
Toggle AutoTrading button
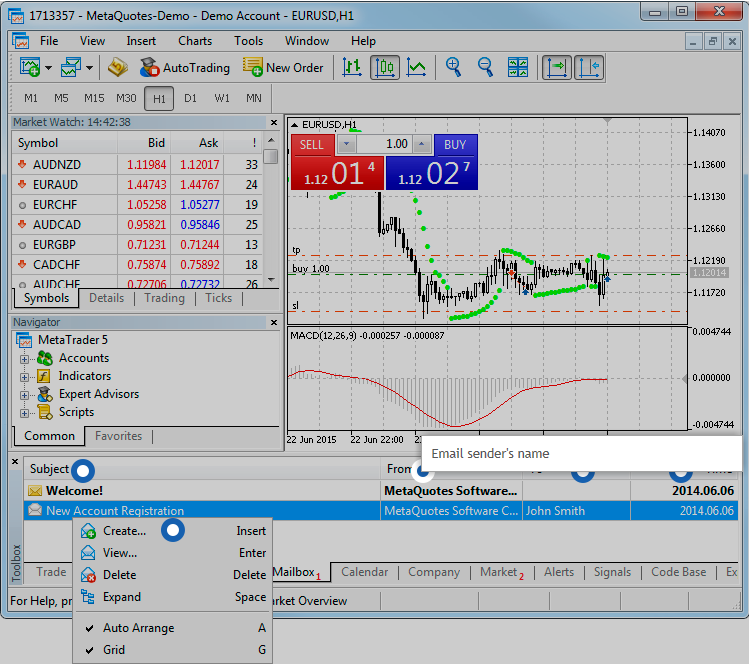(184, 67)
